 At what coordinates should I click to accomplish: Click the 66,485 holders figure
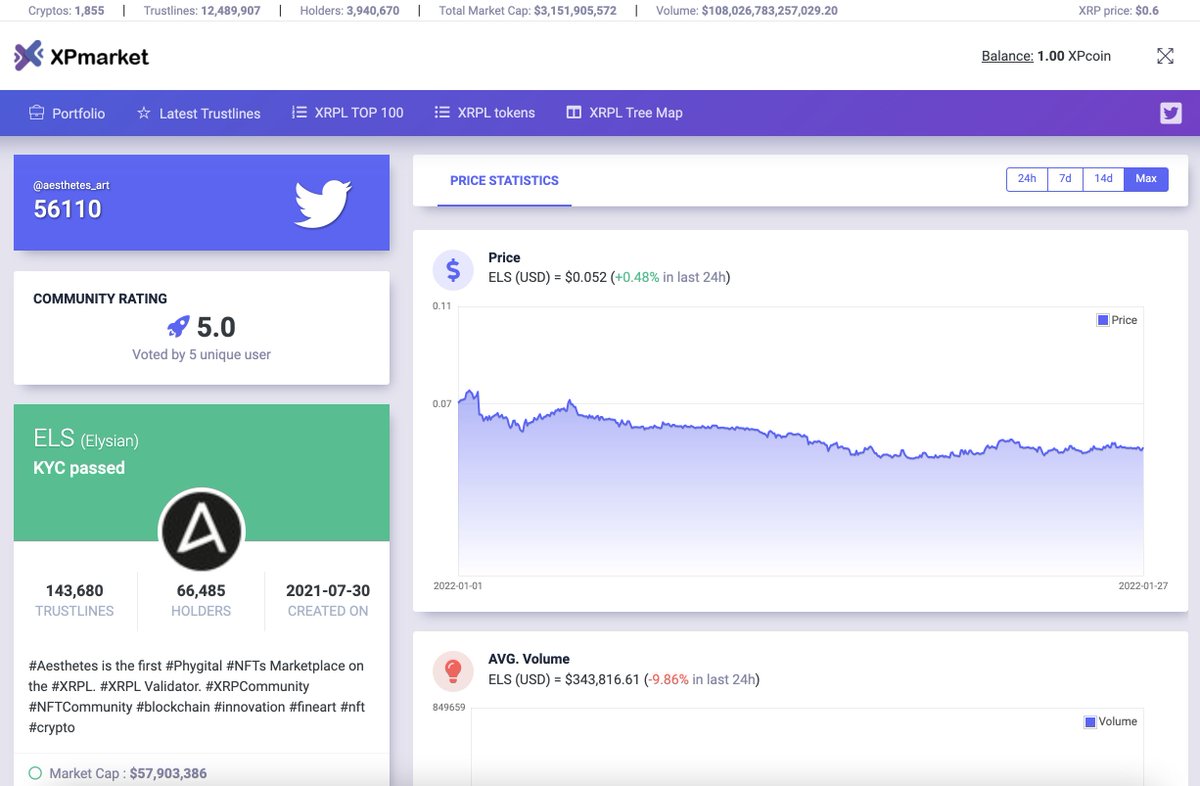pos(201,591)
